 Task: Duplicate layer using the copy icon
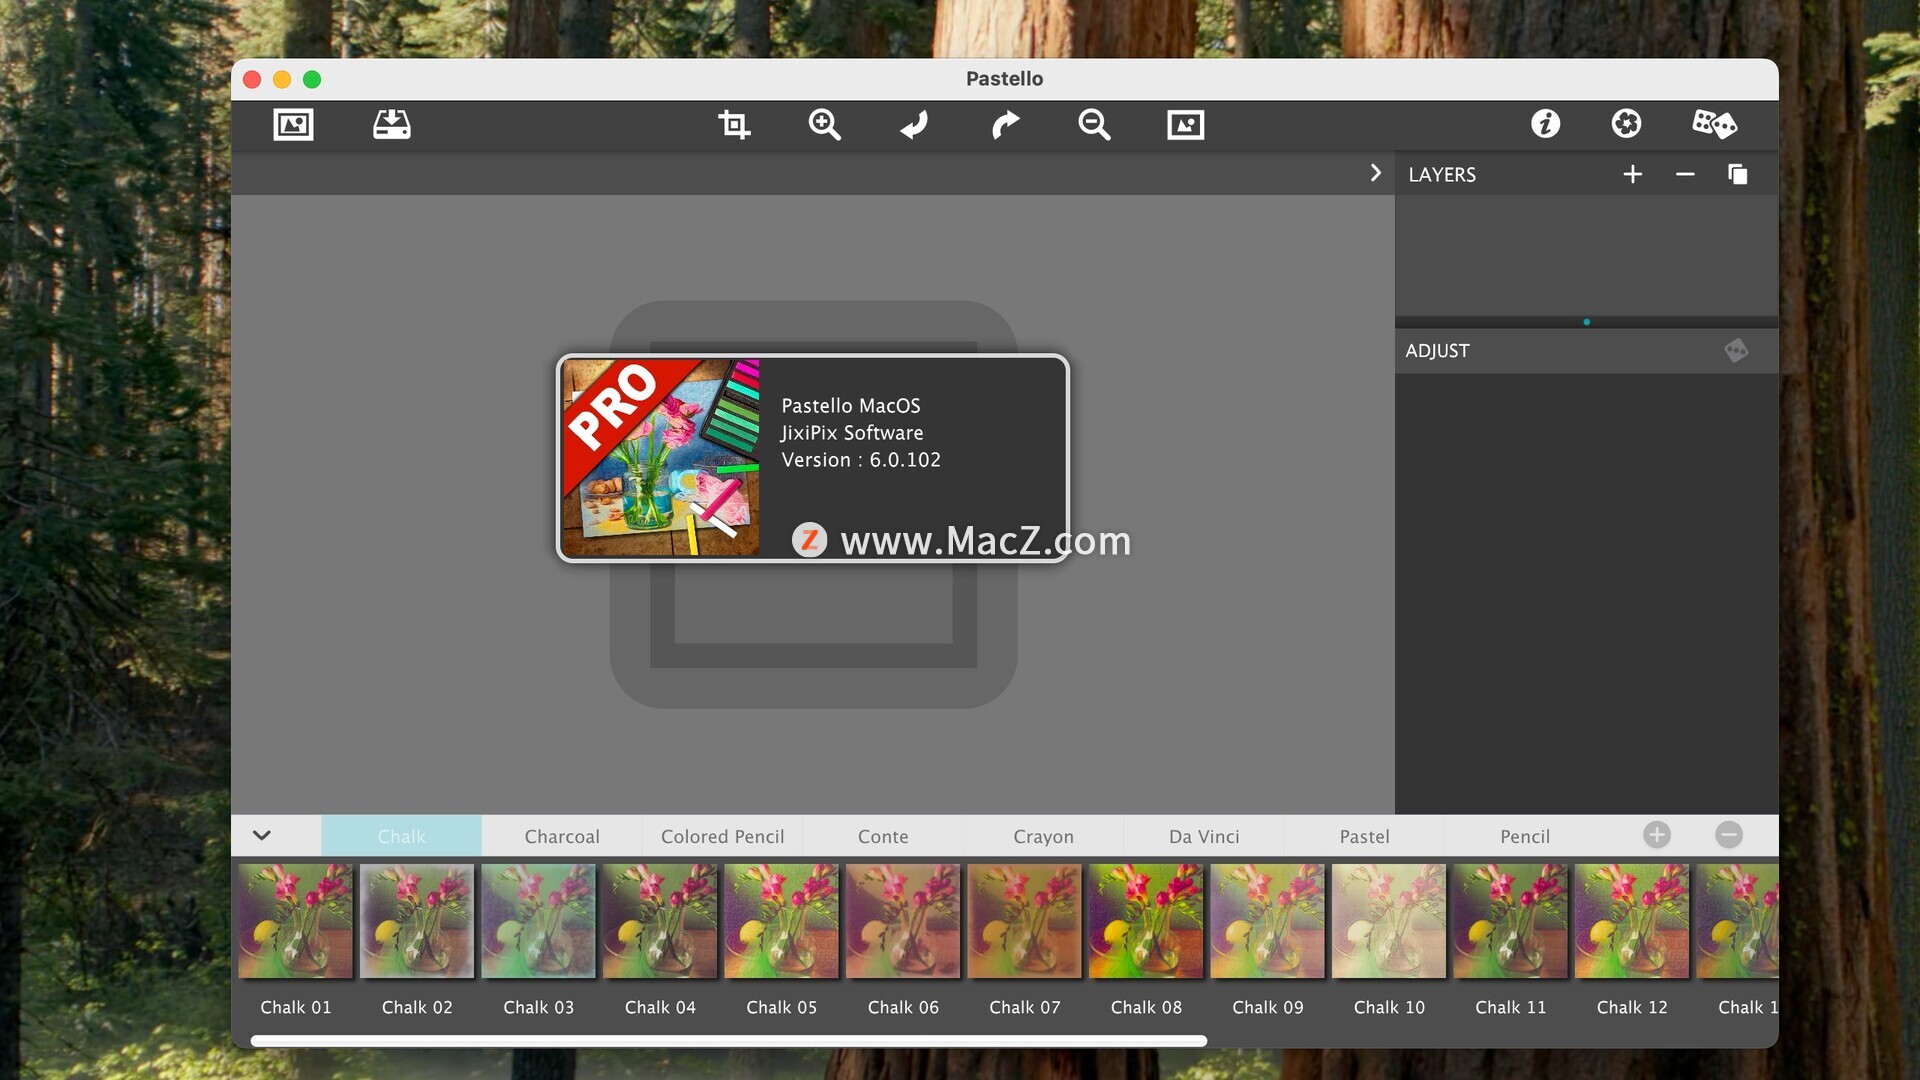point(1738,174)
